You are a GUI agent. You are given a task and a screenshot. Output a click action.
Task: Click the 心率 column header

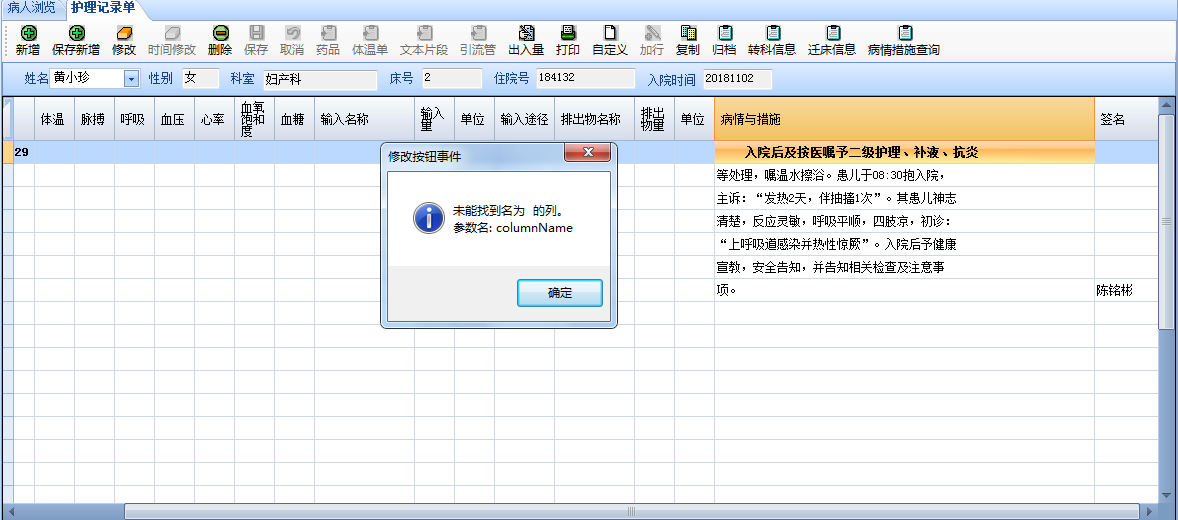213,119
